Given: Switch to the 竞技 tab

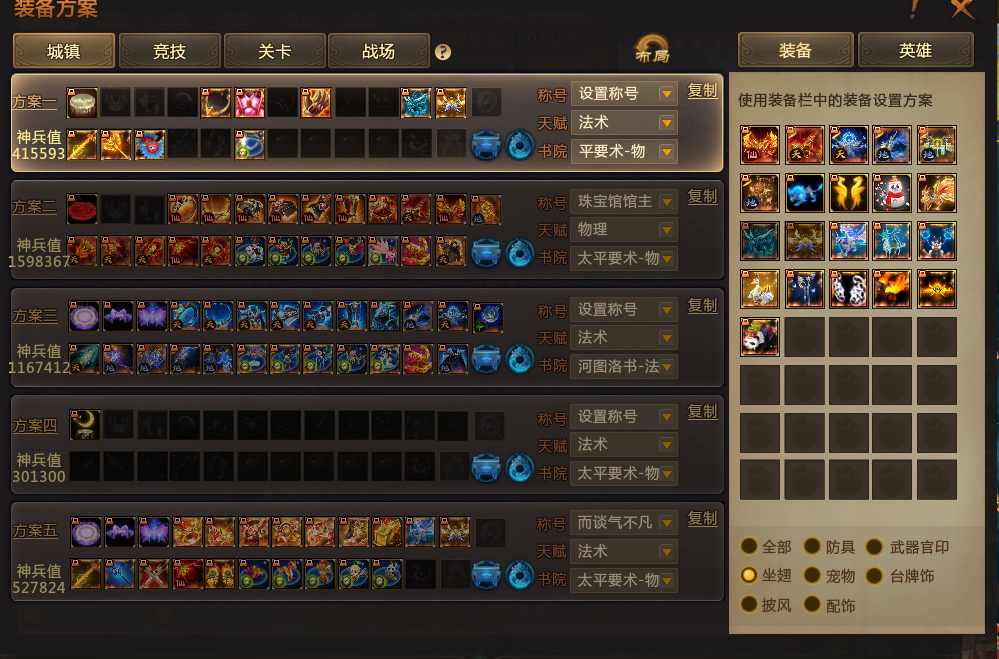Looking at the screenshot, I should pyautogui.click(x=169, y=51).
